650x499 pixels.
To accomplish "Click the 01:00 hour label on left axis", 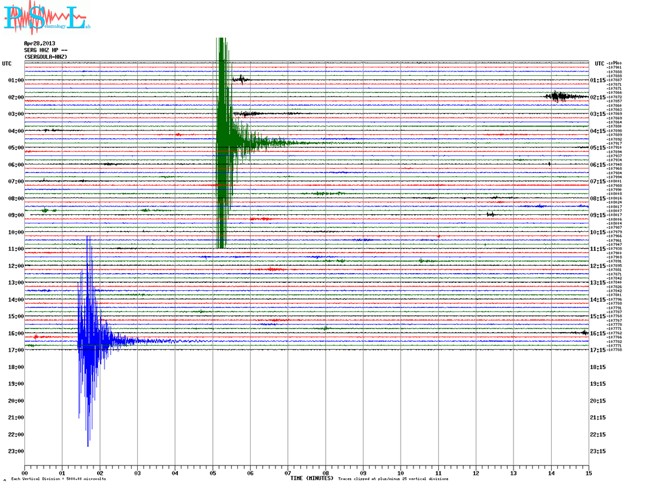I will click(x=15, y=80).
